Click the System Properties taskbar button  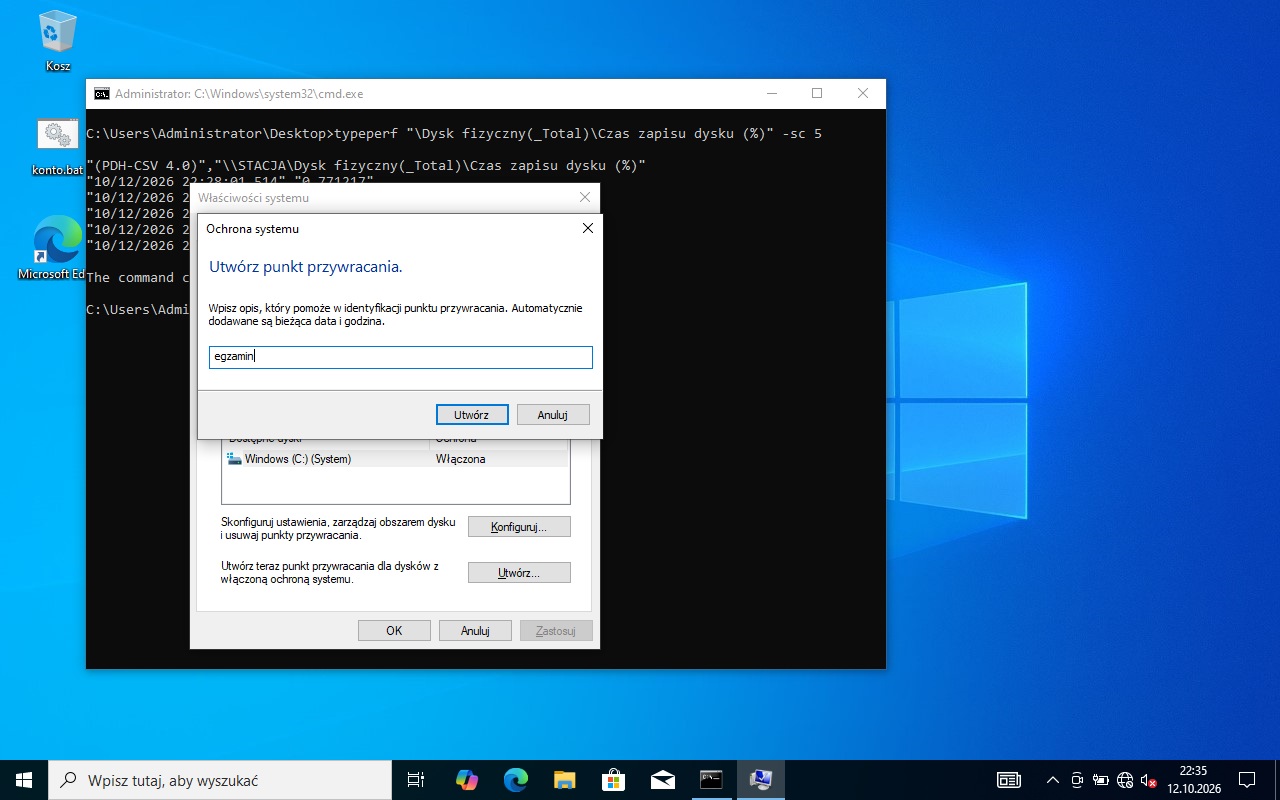click(761, 780)
